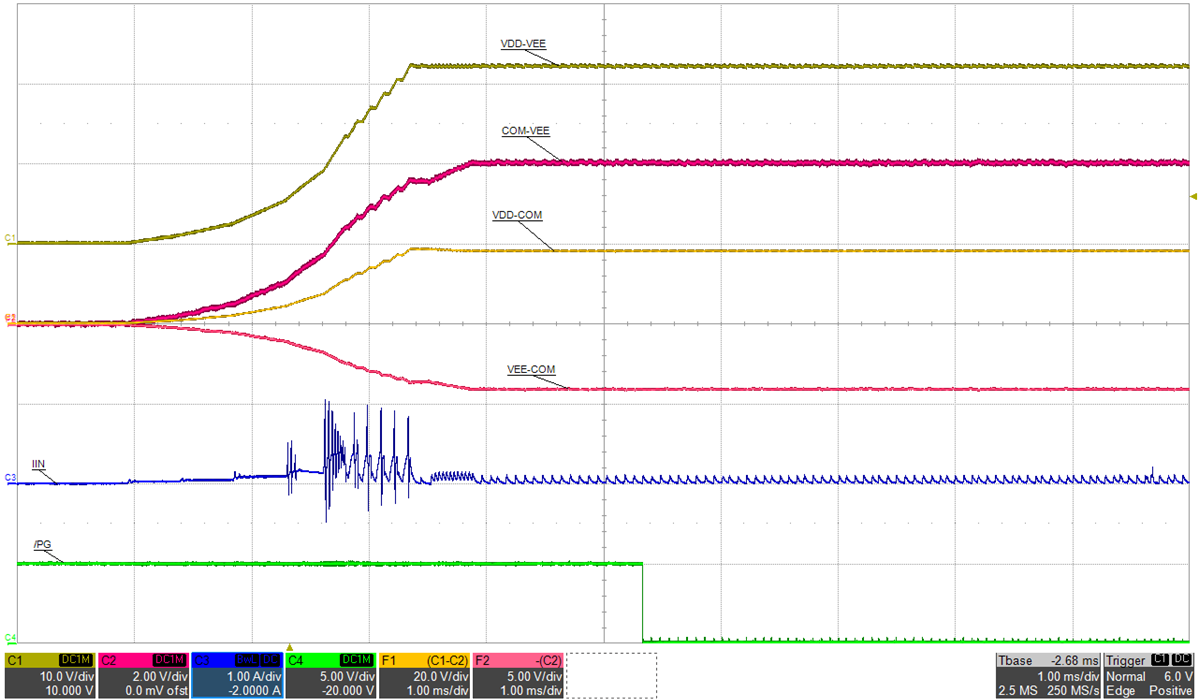1200x700 pixels.
Task: Click the trigger position triangle above the descriptors
Action: point(290,648)
